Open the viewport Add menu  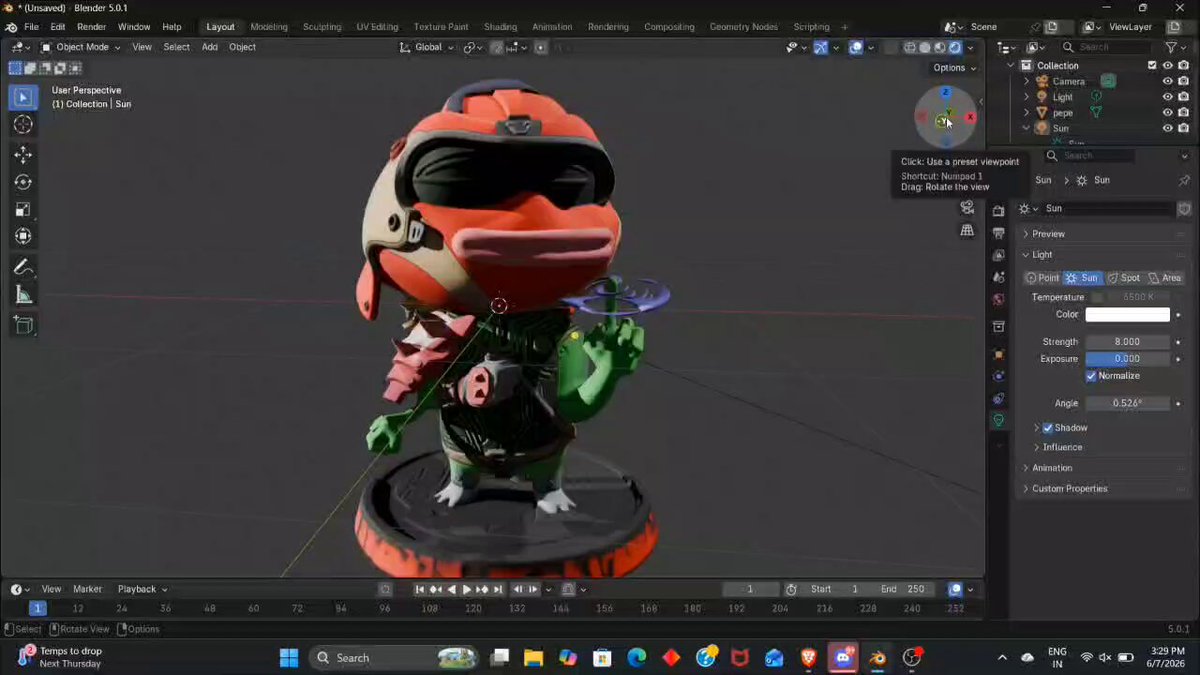209,47
